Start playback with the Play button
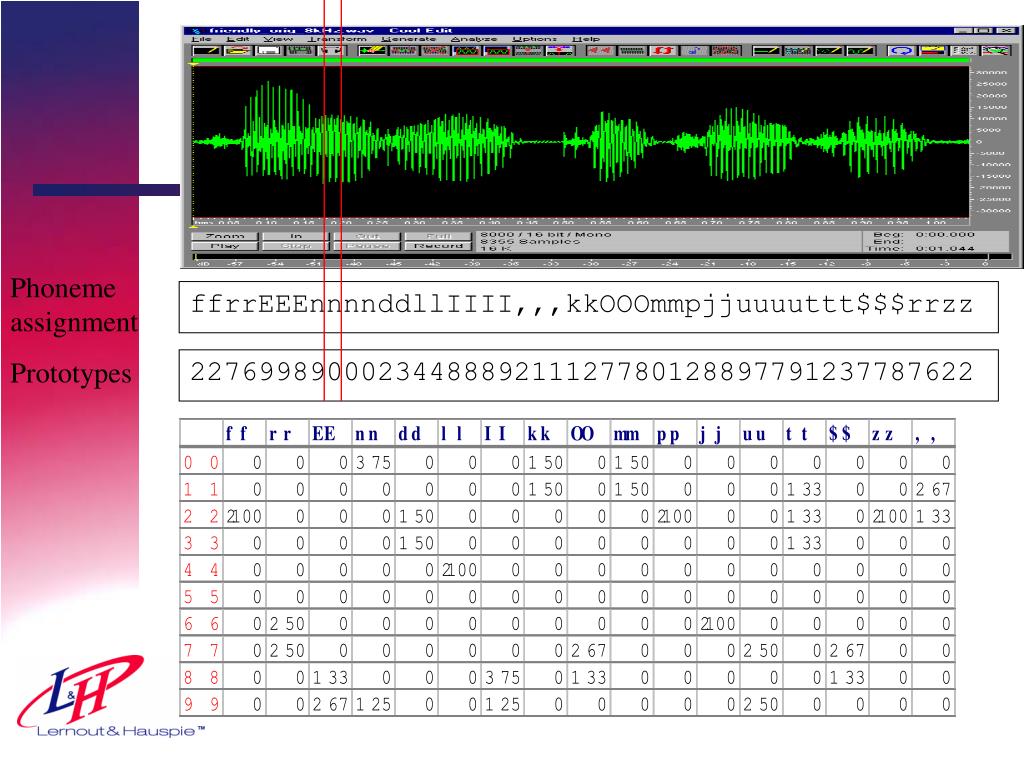Image resolution: width=1024 pixels, height=768 pixels. point(225,246)
